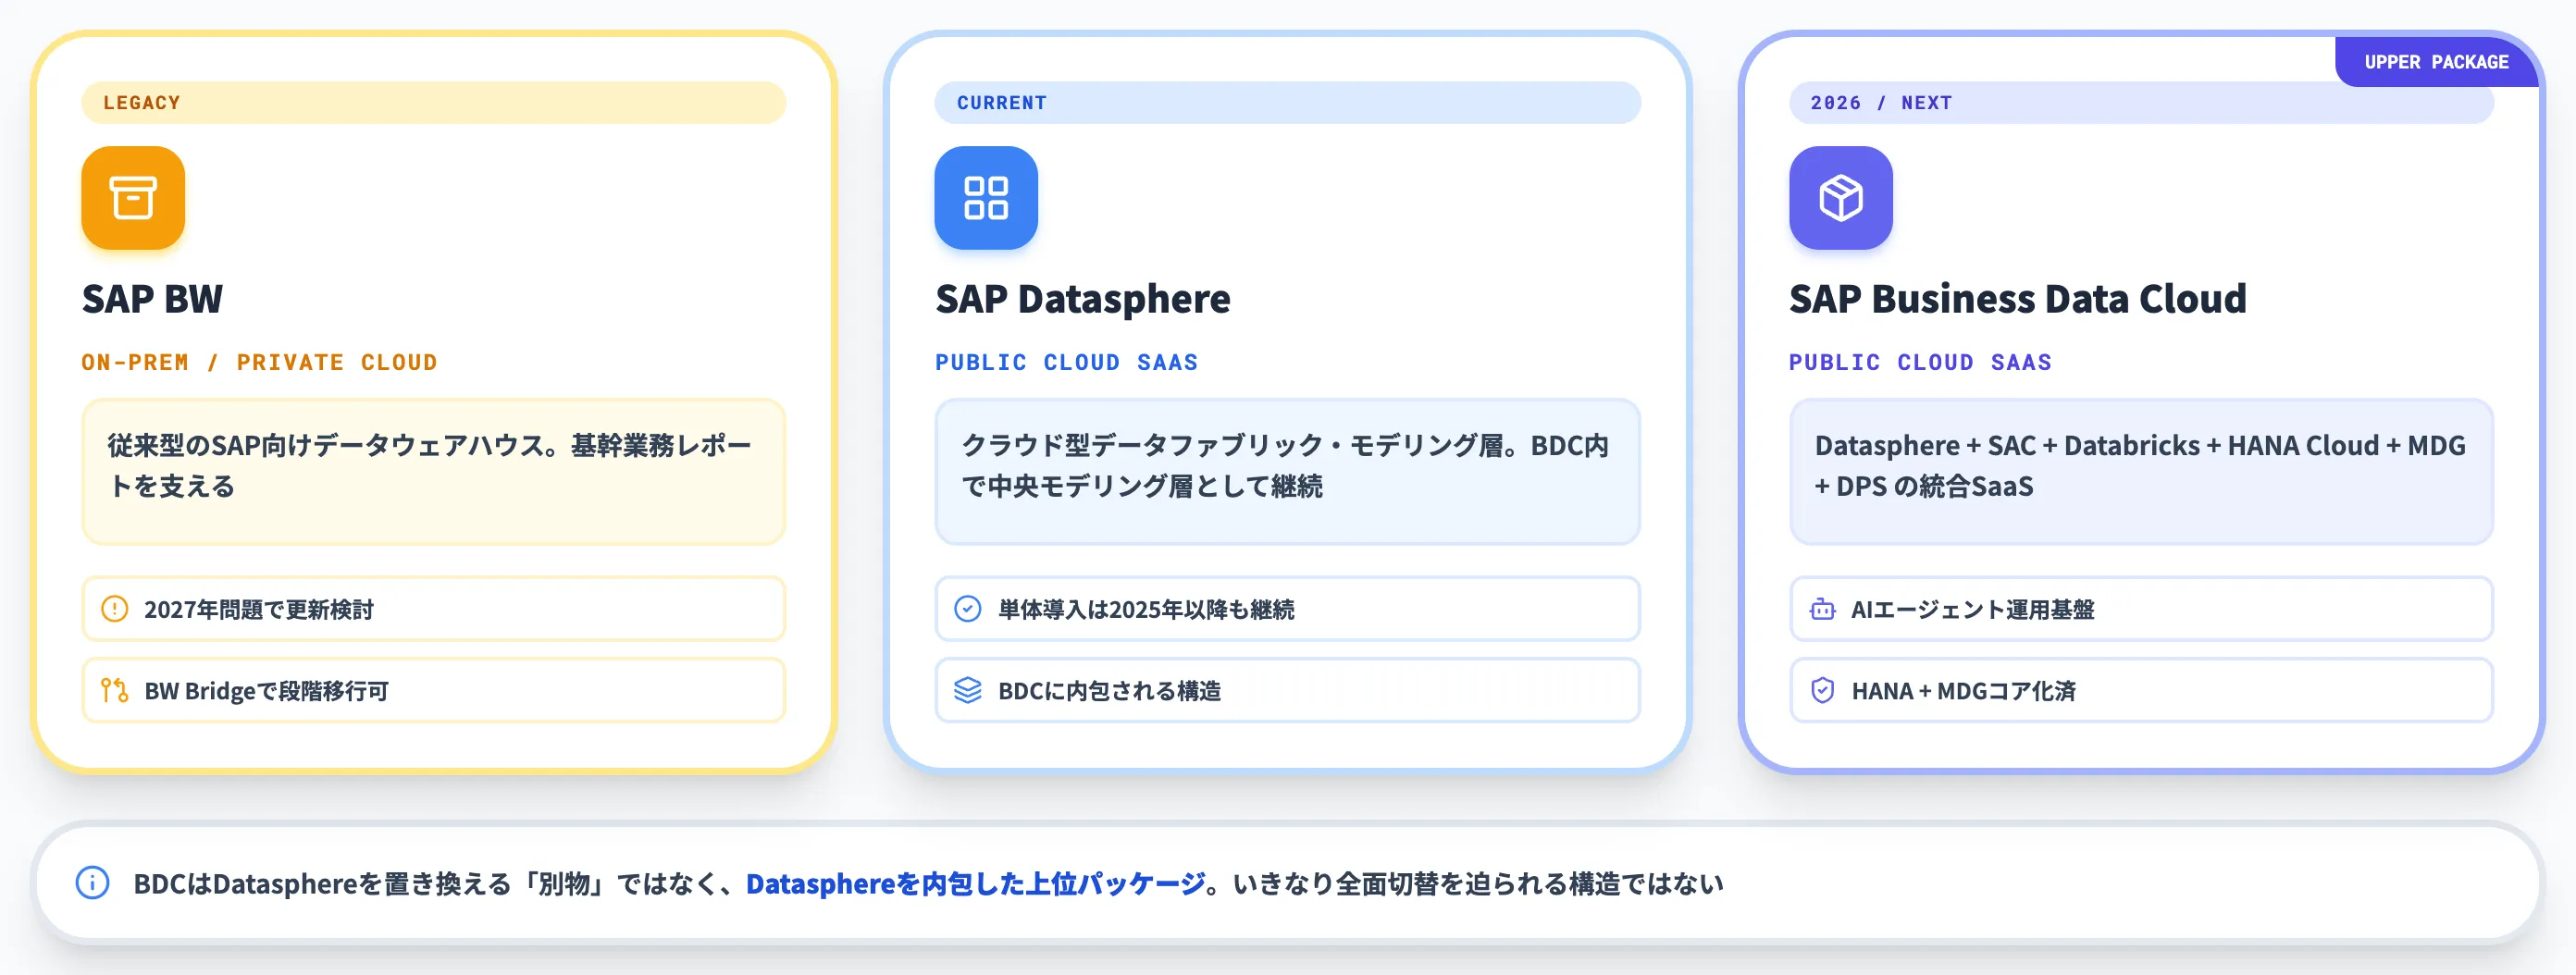The image size is (2576, 975).
Task: Click the warning circle icon beside 2027年問題で更新検討
Action: 115,609
